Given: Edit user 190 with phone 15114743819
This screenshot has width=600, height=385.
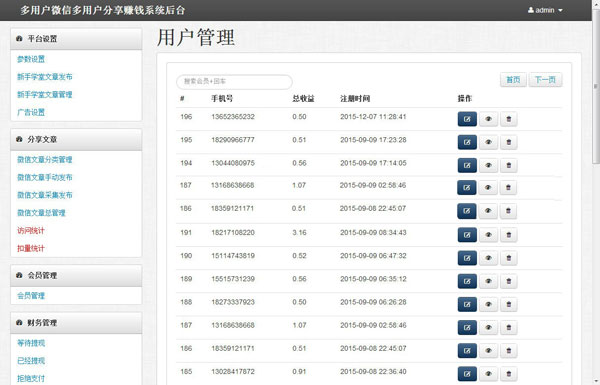Looking at the screenshot, I should coord(467,258).
